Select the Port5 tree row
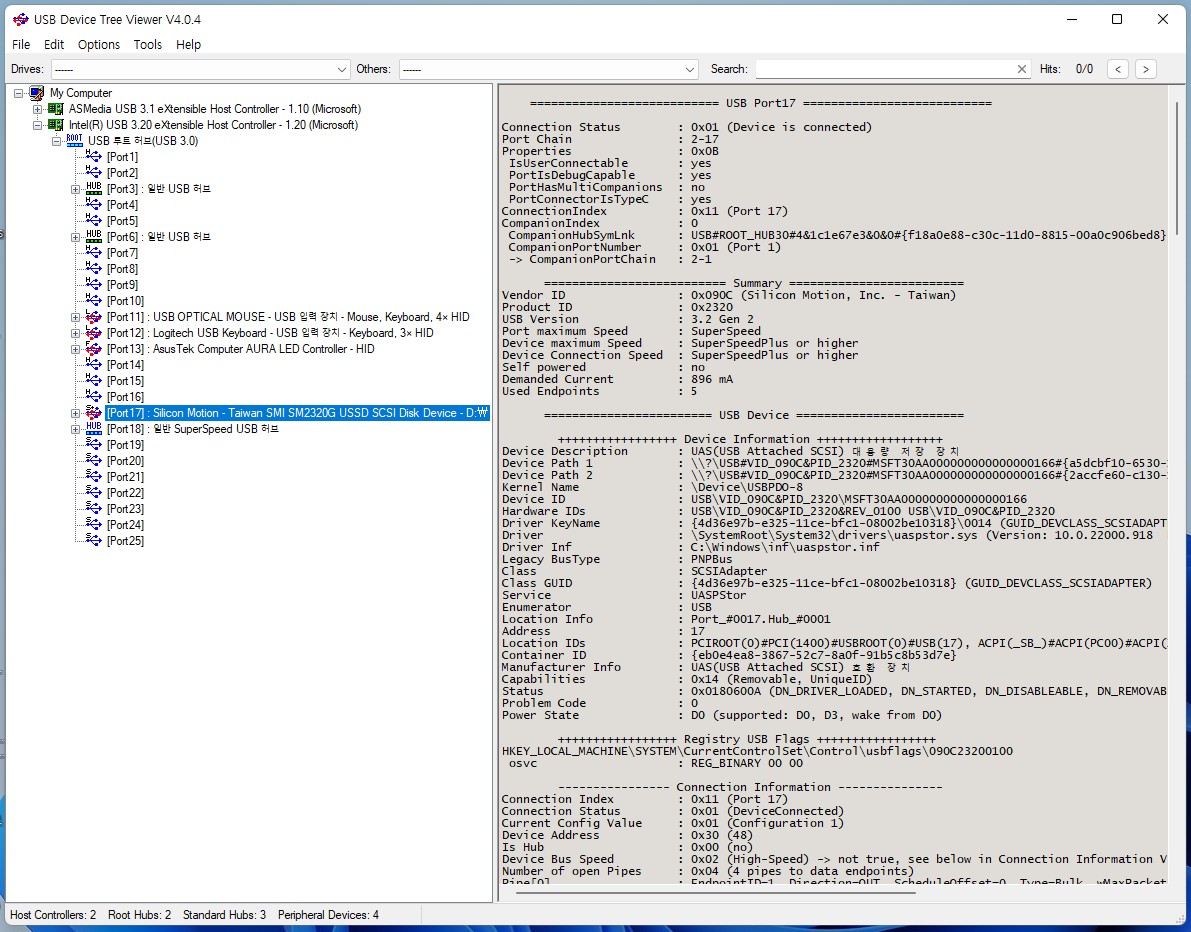This screenshot has width=1191, height=932. [122, 221]
